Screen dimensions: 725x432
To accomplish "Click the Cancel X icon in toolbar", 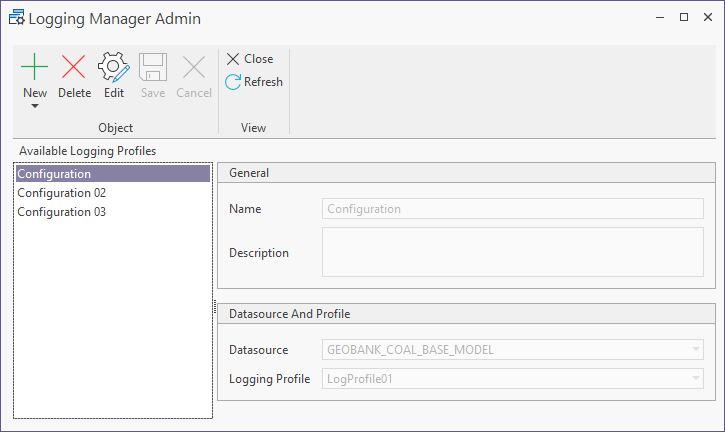I will tap(194, 67).
